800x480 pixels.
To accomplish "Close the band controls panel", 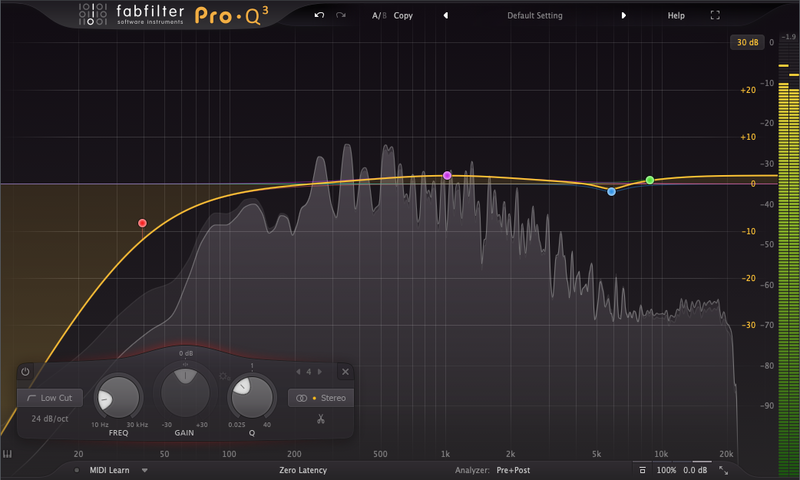I will 345,372.
